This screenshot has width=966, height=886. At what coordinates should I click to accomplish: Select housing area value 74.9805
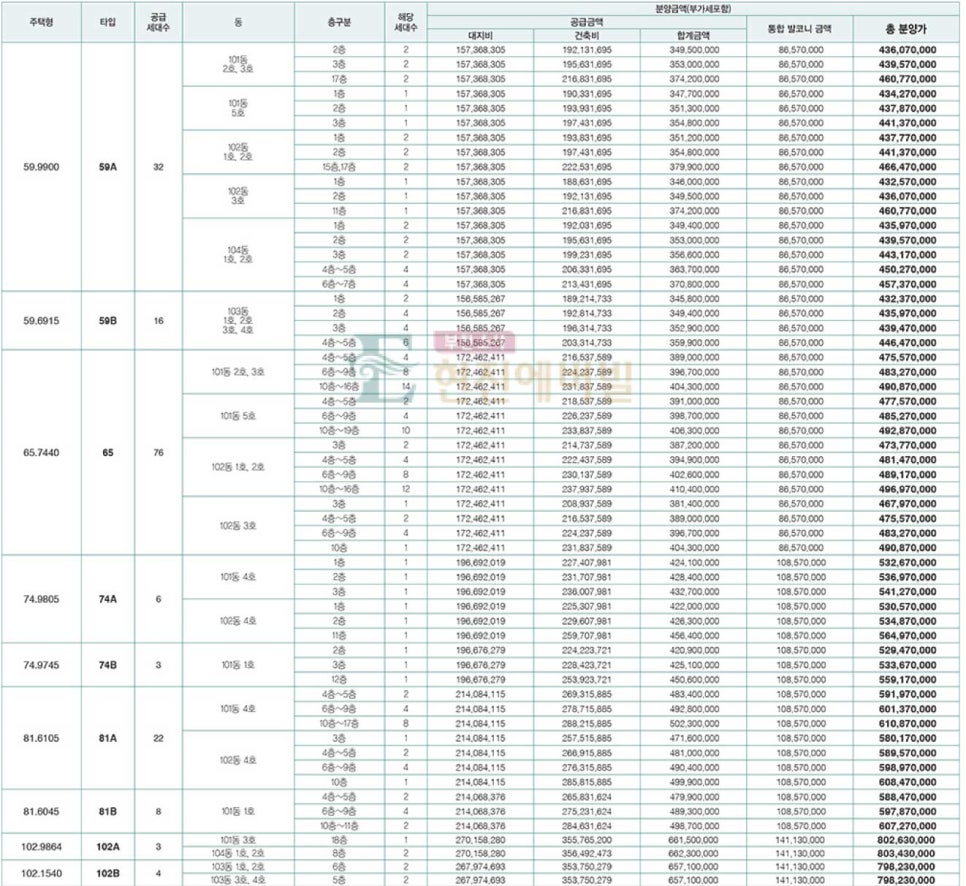[x=41, y=599]
